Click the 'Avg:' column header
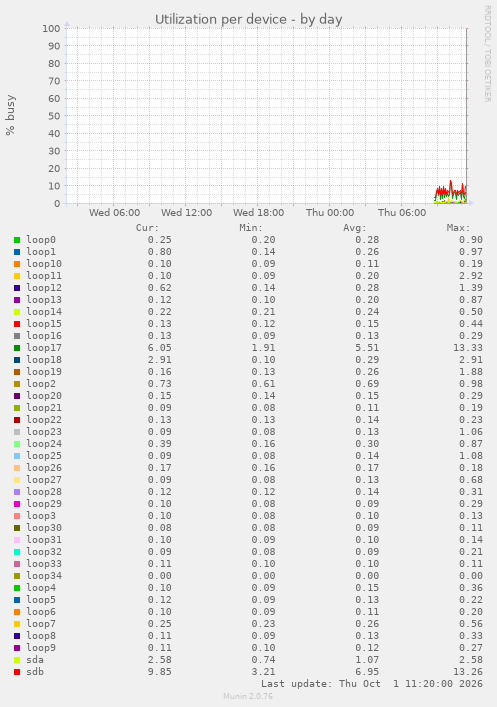The image size is (497, 707). point(354,228)
